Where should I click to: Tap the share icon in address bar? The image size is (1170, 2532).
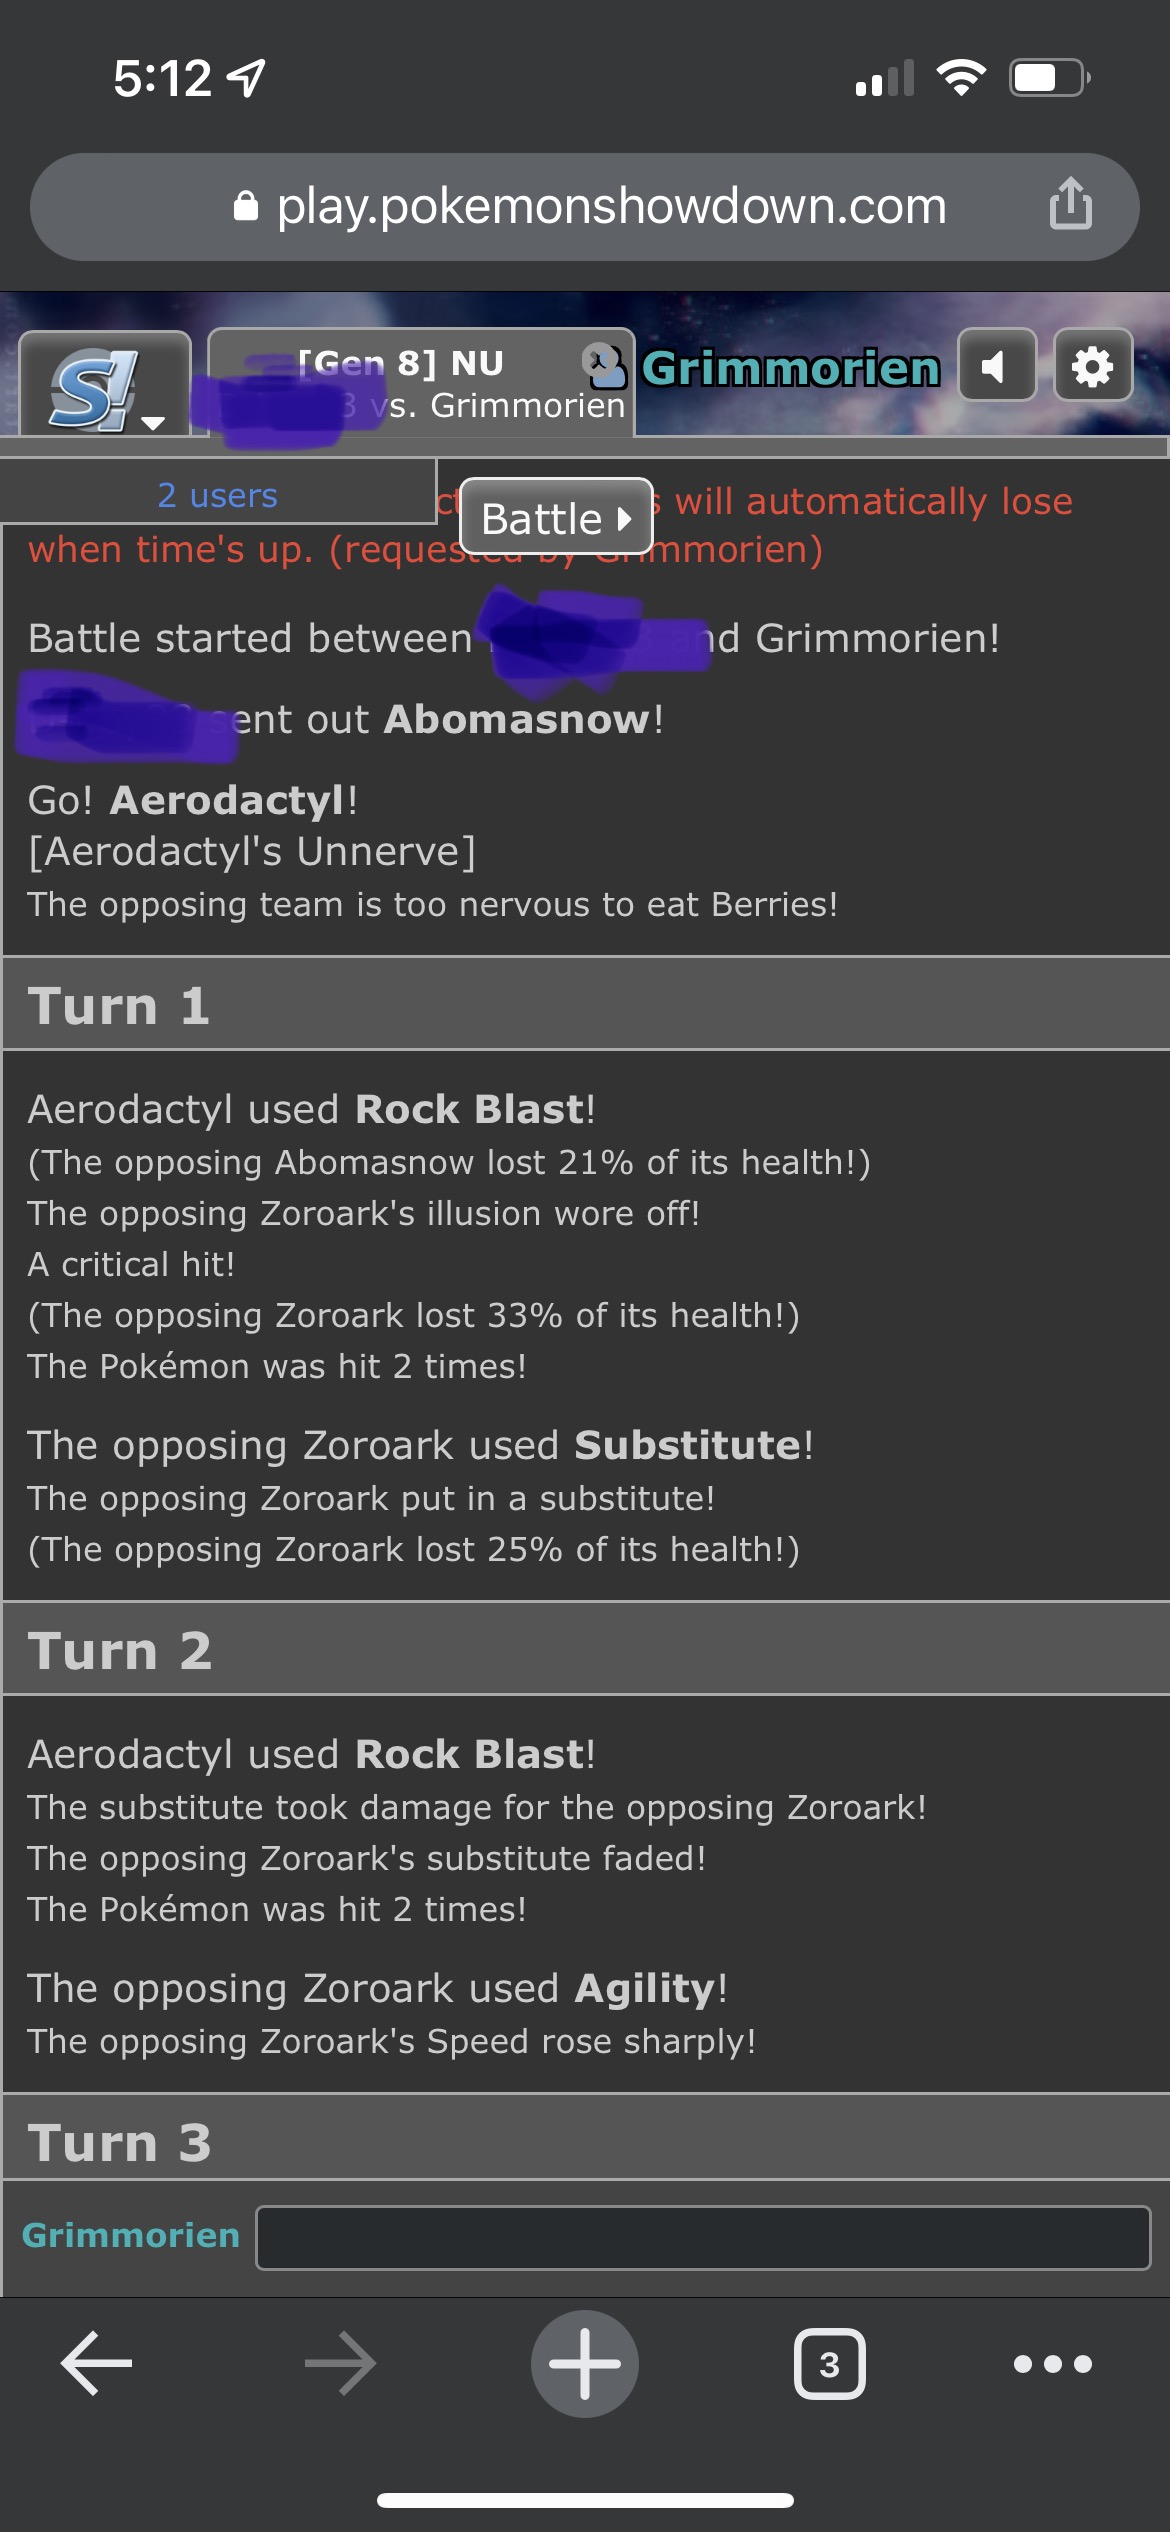click(x=1070, y=205)
